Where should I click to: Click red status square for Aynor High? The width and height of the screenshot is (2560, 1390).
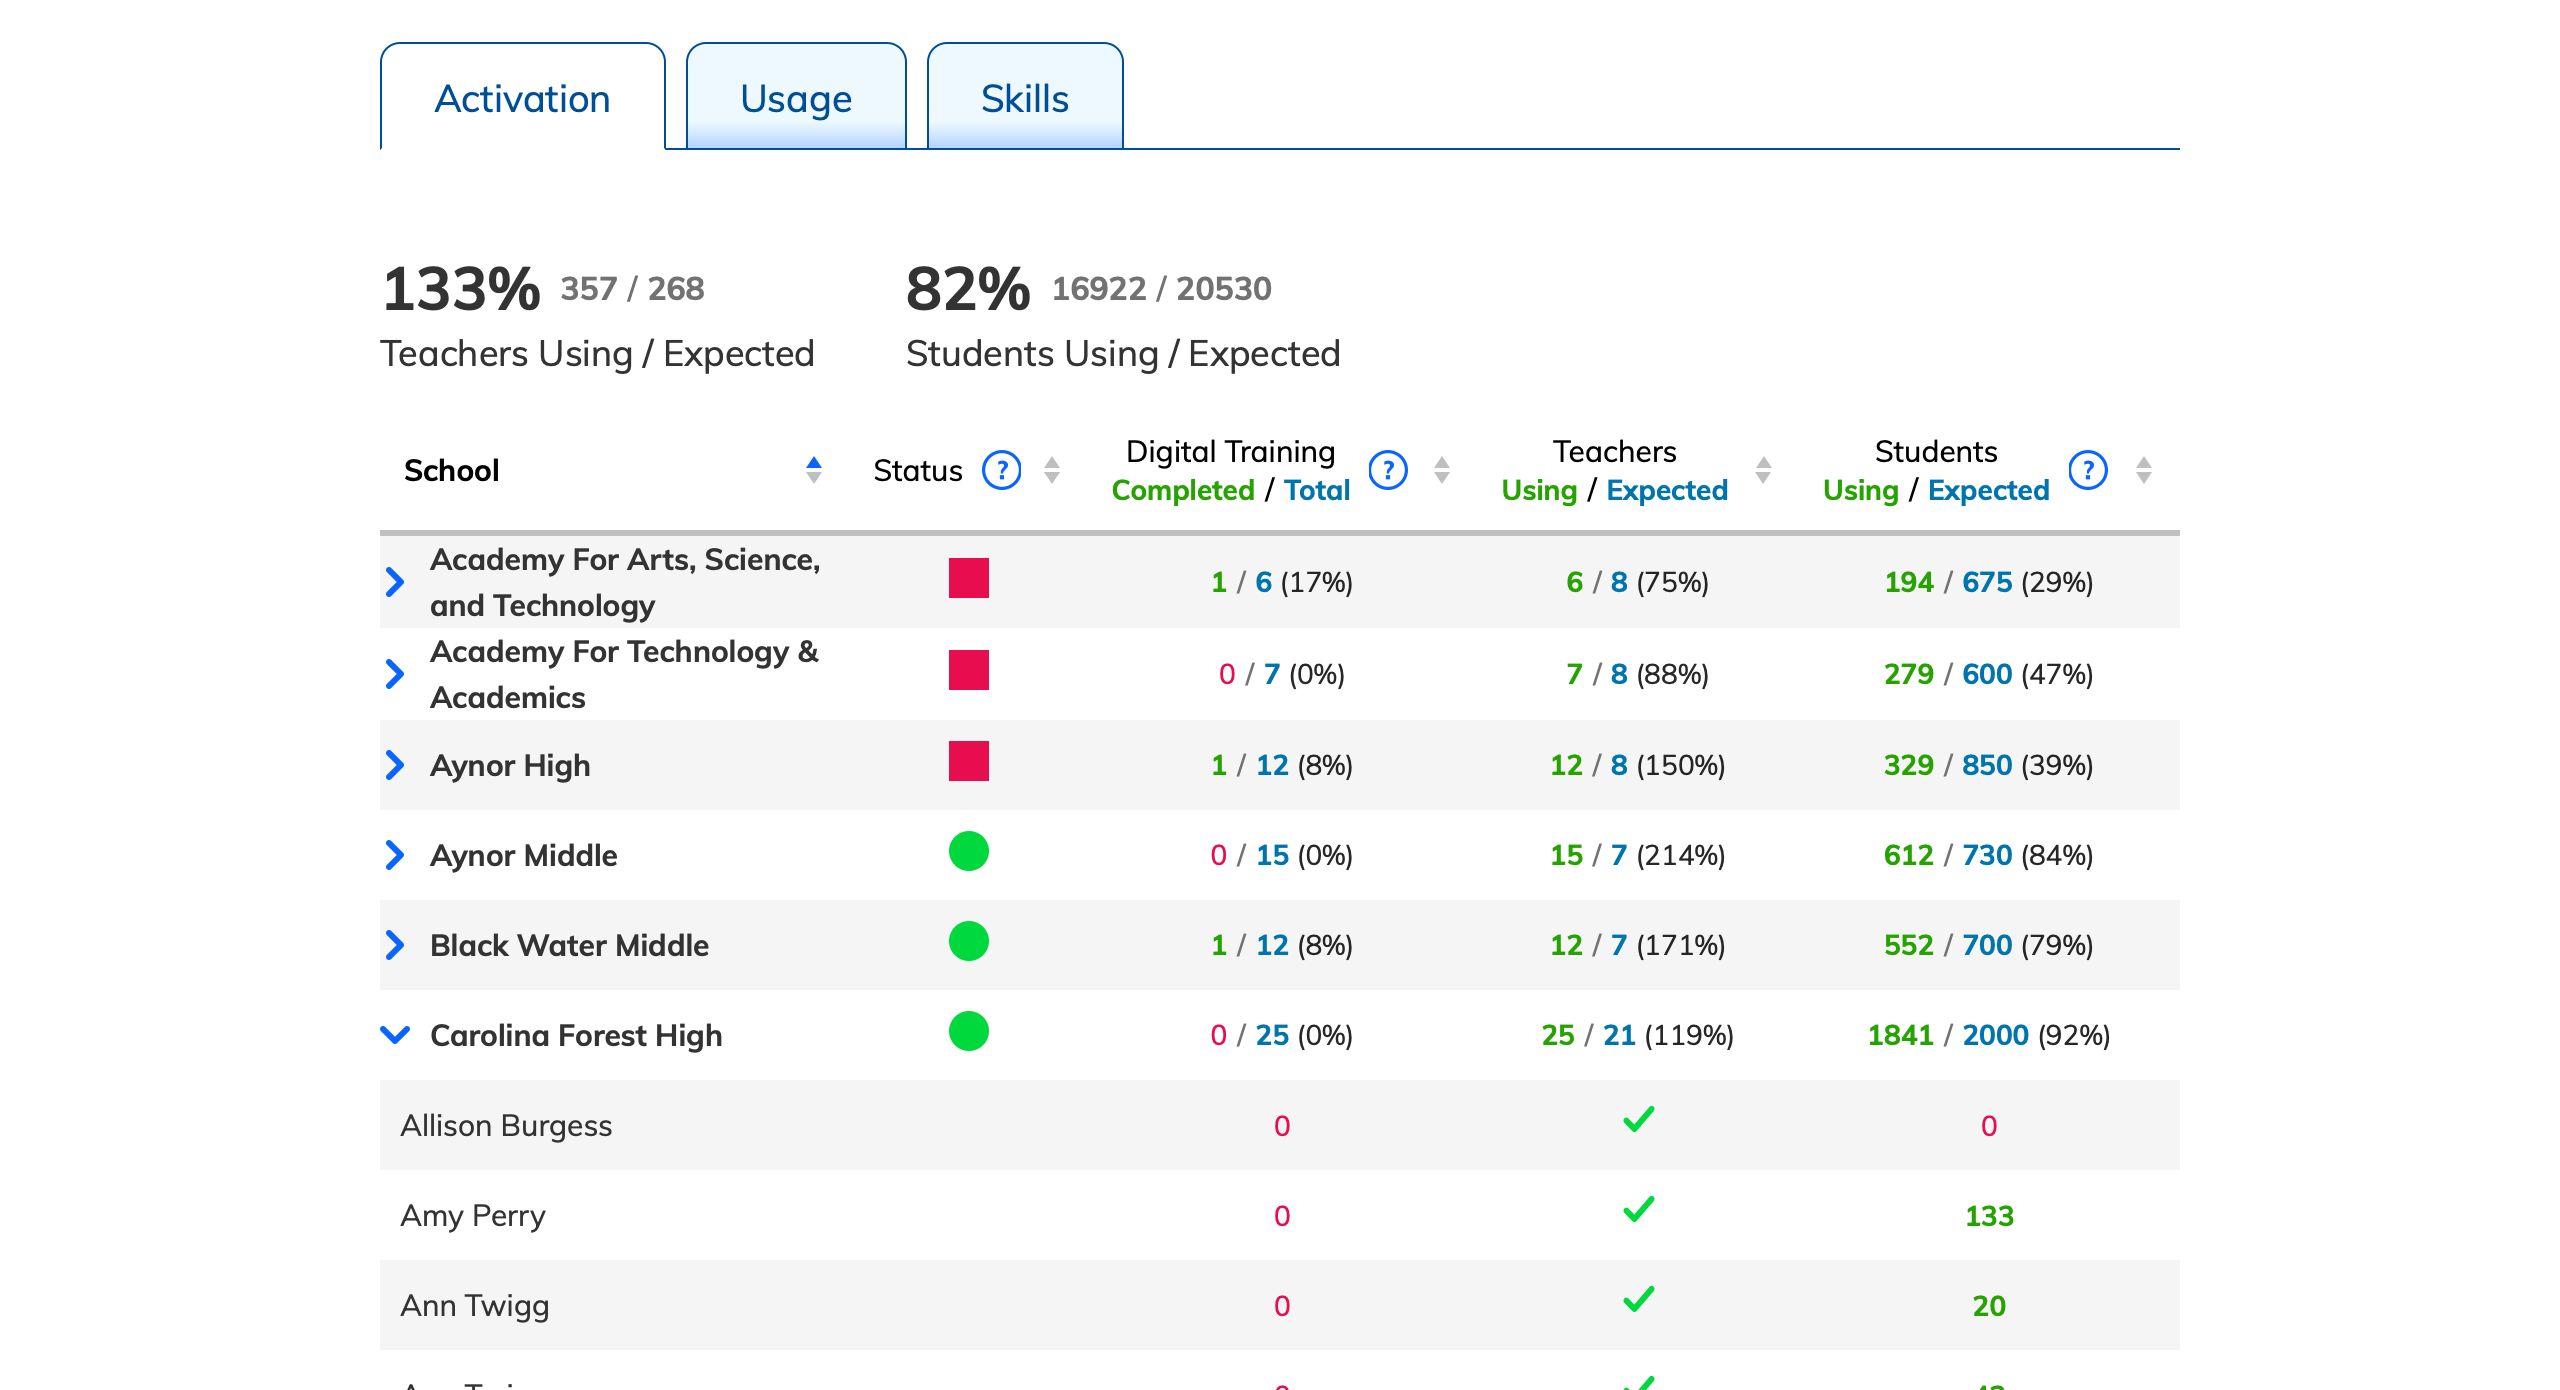click(968, 761)
